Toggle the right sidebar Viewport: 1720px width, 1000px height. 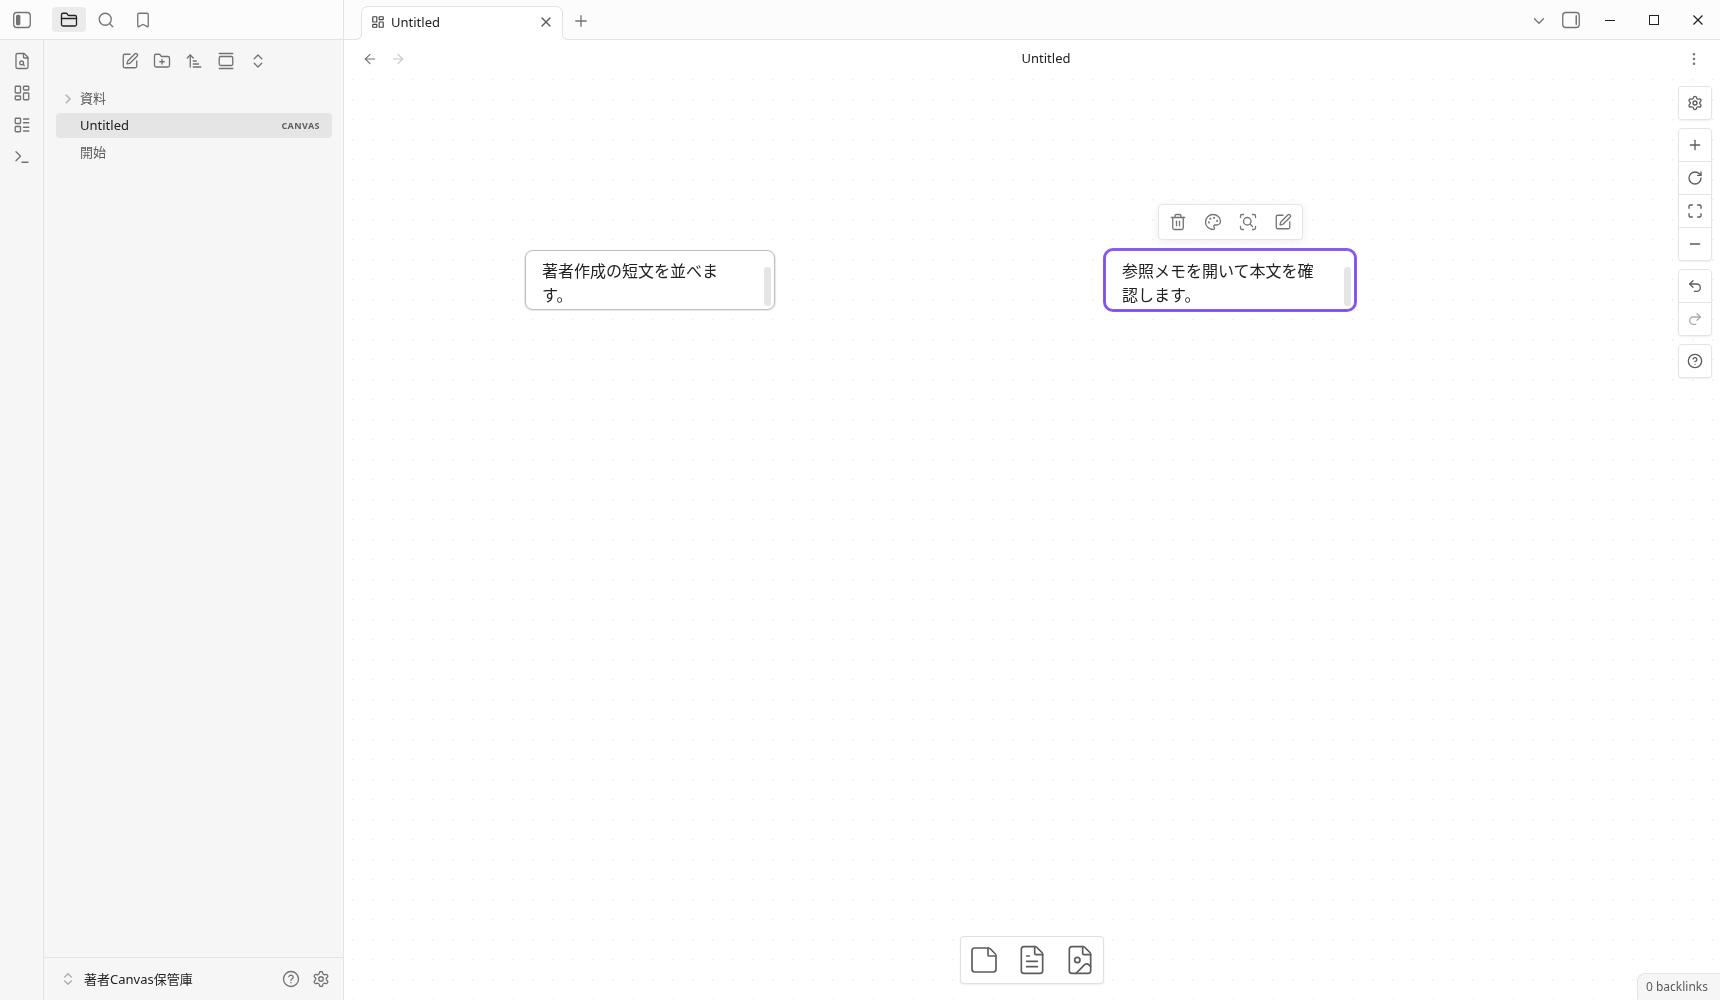click(1571, 20)
